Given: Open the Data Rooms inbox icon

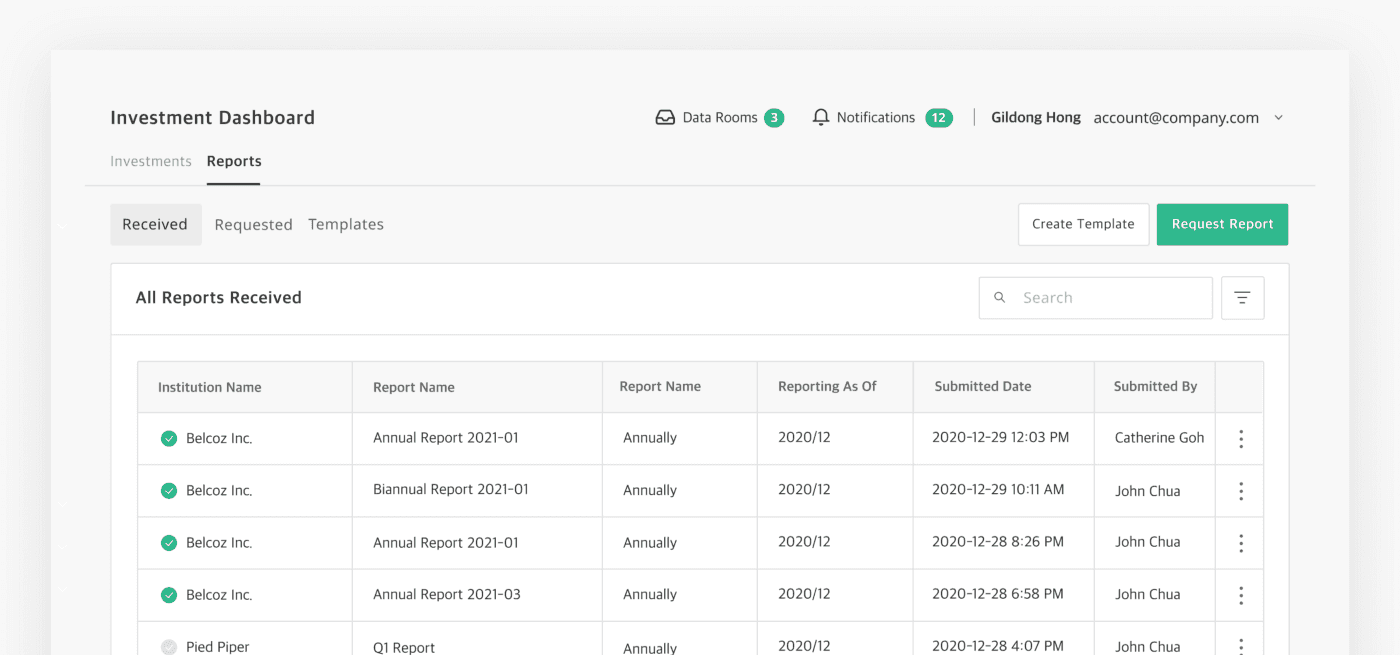Looking at the screenshot, I should (x=665, y=117).
